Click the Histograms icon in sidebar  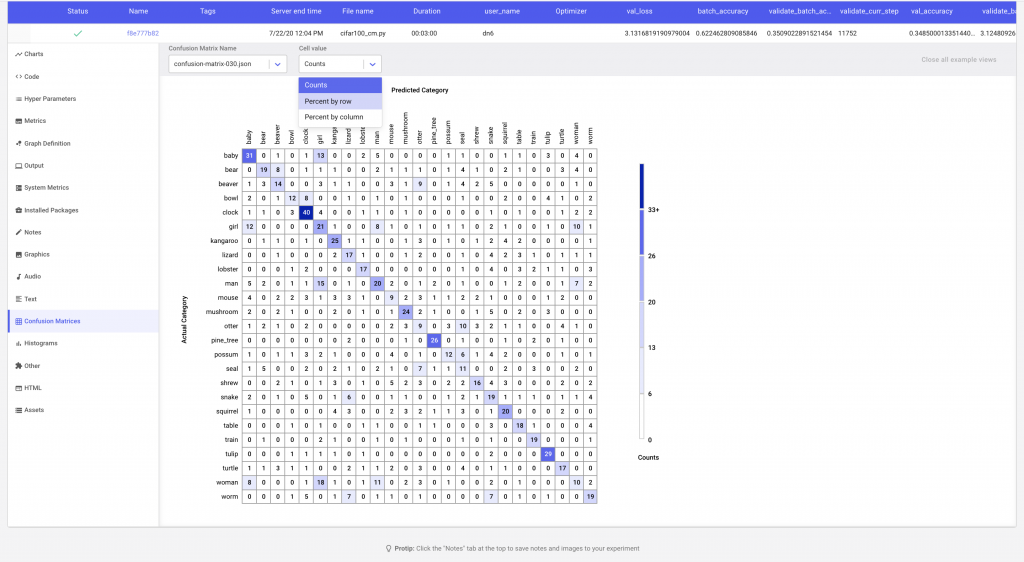[19, 343]
